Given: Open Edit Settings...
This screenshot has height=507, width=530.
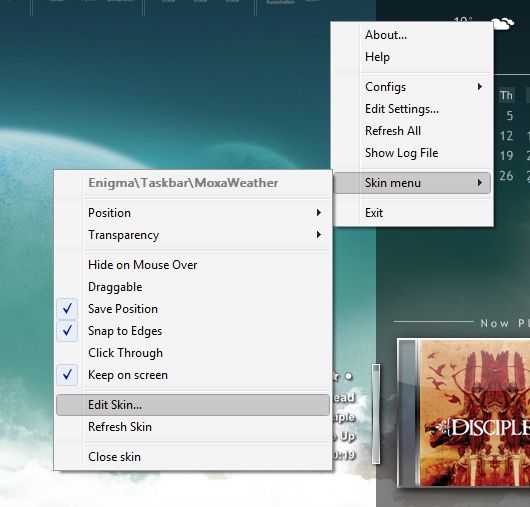Looking at the screenshot, I should coord(412,109).
